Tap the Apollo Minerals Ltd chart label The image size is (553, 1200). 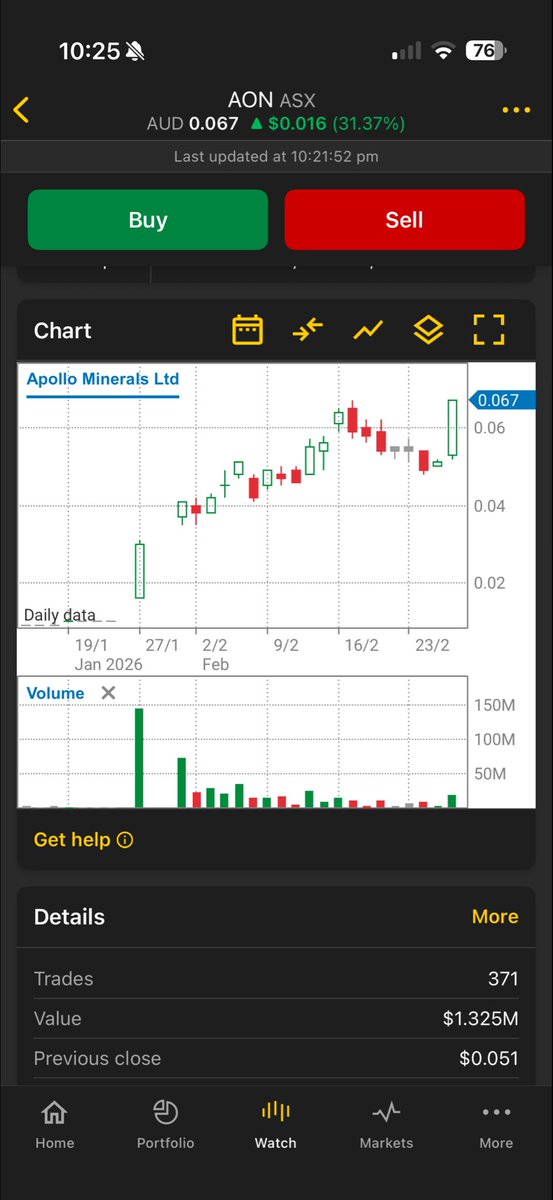click(103, 380)
